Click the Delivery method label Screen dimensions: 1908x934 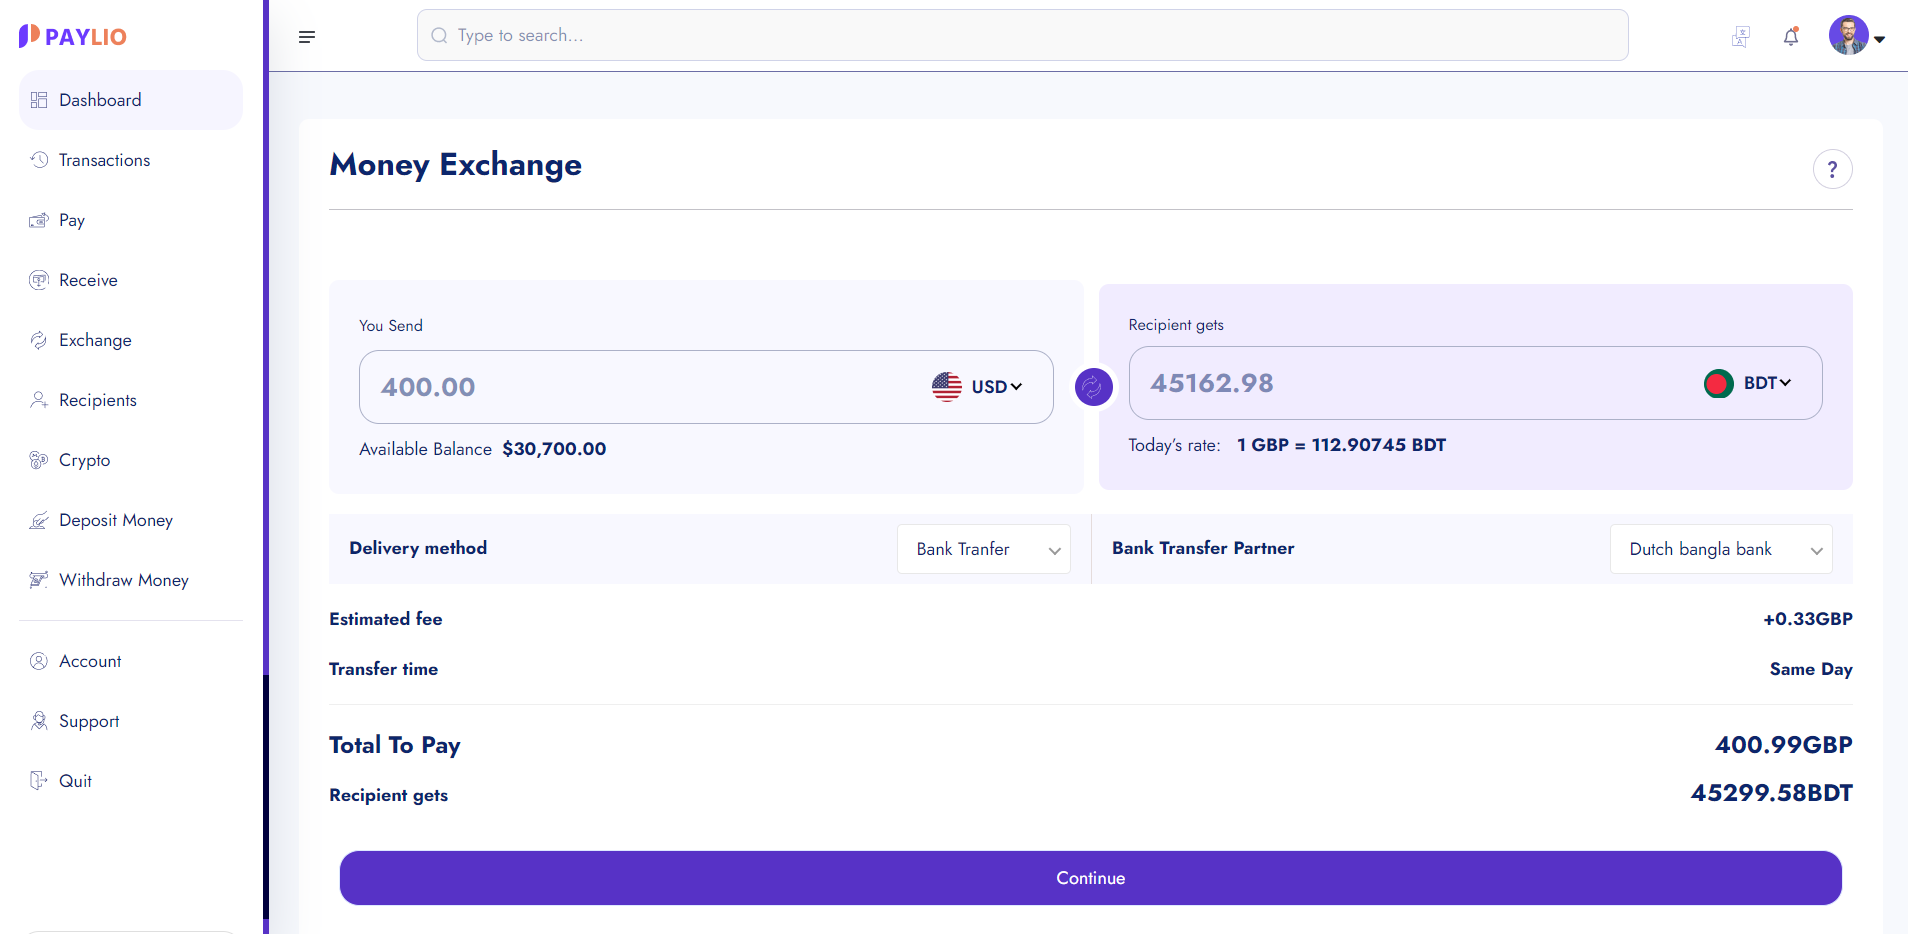pos(418,548)
